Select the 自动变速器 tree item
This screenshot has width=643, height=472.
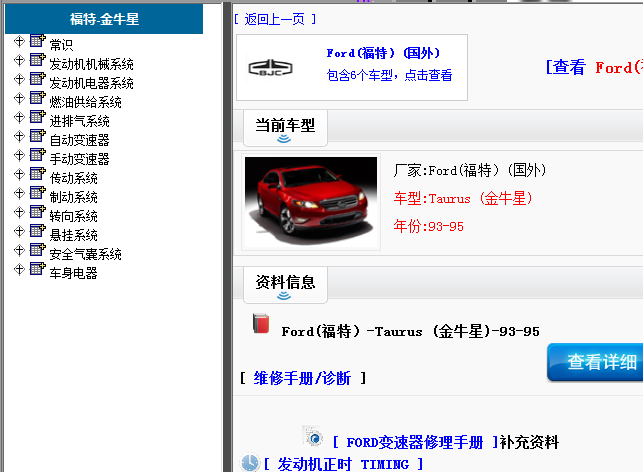(80, 140)
